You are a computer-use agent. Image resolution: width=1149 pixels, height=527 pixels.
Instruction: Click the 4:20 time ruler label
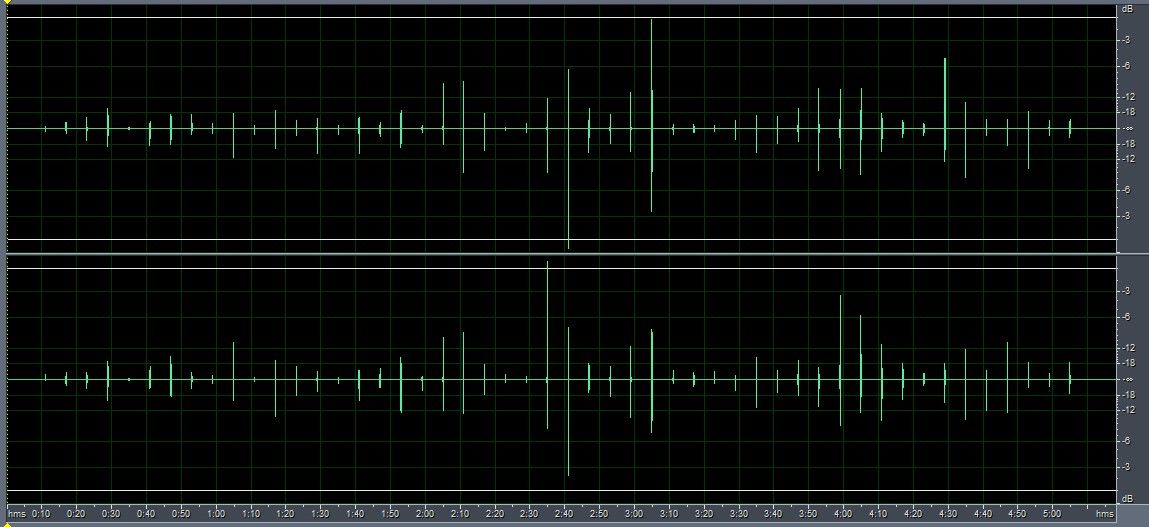click(912, 515)
